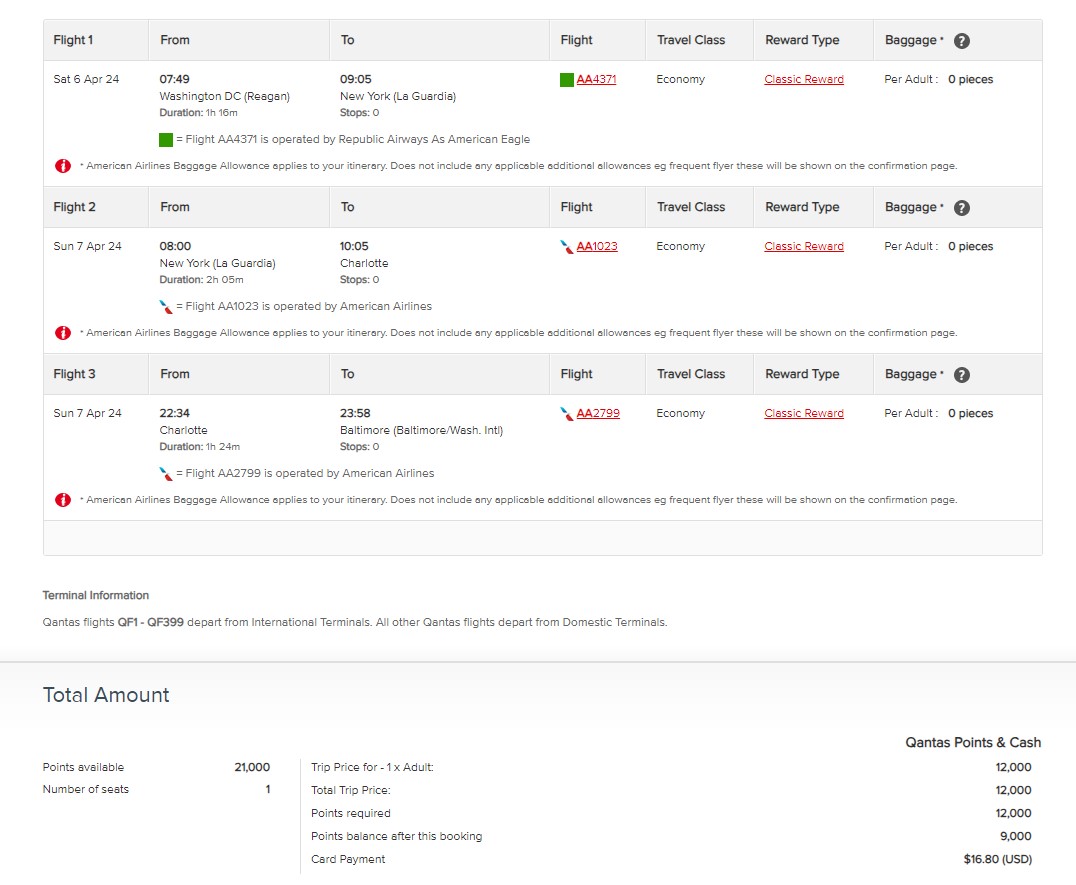Select the 'Card Payment' label

click(348, 859)
